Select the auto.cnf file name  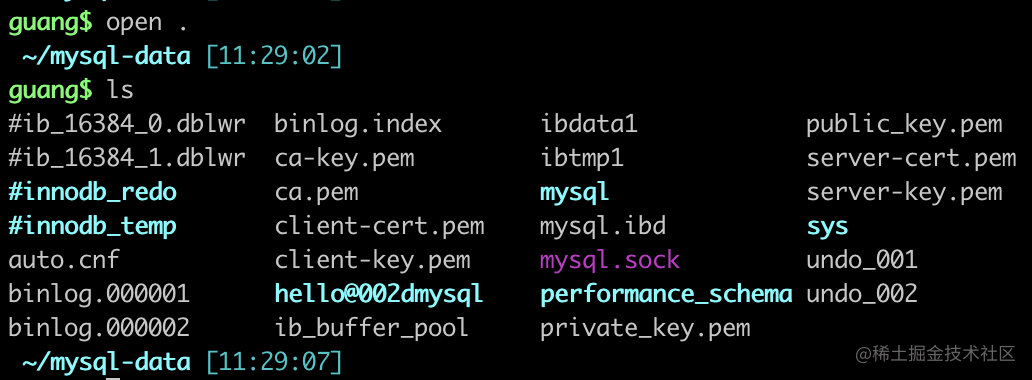point(64,259)
